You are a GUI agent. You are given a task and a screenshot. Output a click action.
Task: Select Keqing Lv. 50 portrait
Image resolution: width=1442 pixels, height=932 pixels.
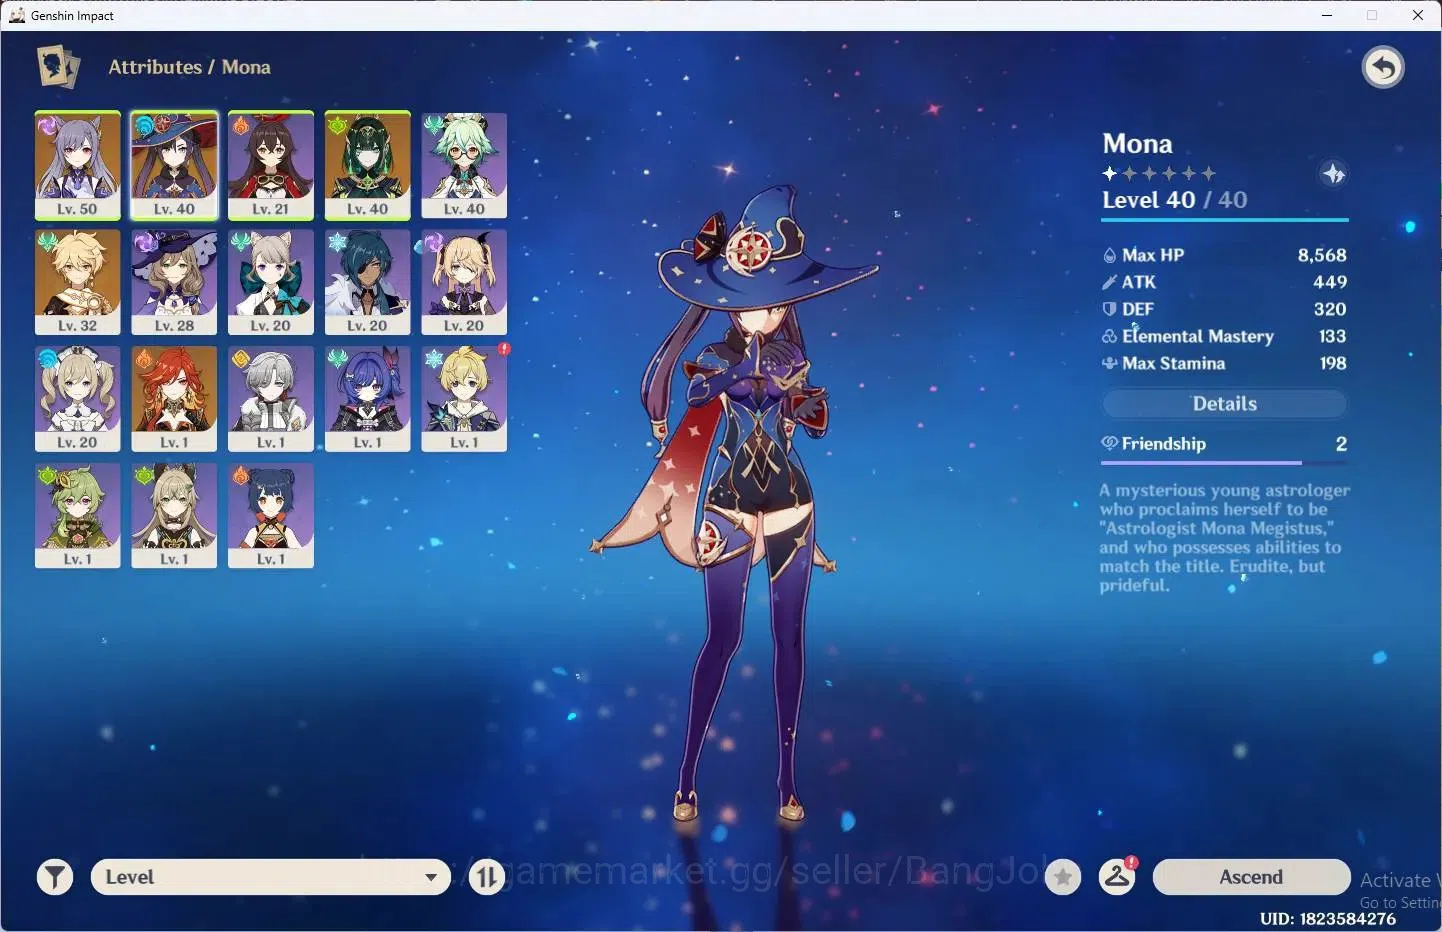click(x=77, y=165)
